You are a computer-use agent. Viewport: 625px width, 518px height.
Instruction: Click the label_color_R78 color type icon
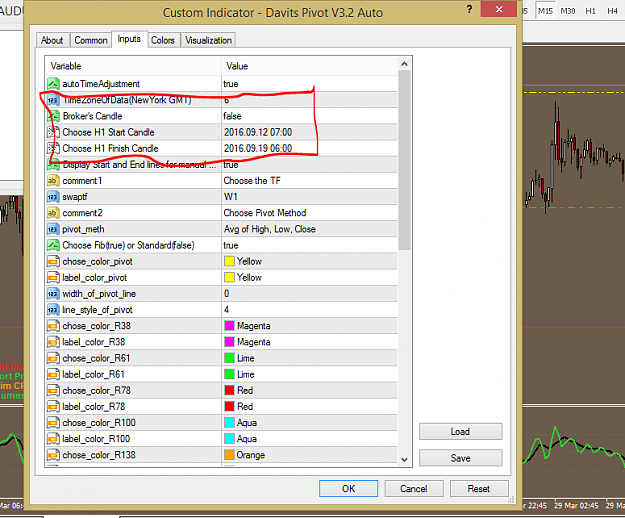pyautogui.click(x=53, y=406)
